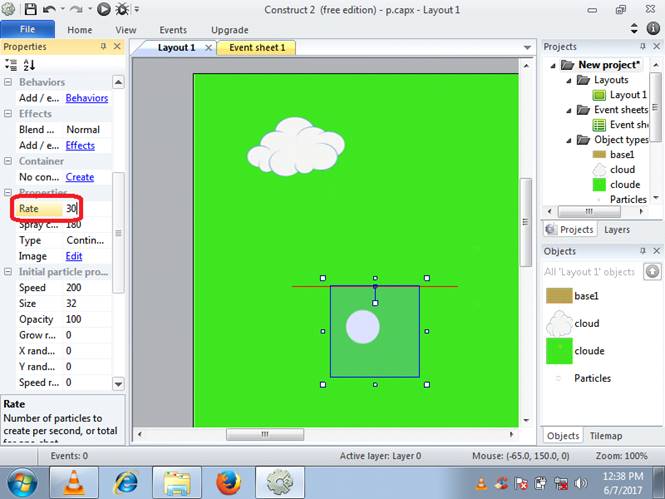This screenshot has height=499, width=665.
Task: Open Firefox from the taskbar
Action: point(228,482)
